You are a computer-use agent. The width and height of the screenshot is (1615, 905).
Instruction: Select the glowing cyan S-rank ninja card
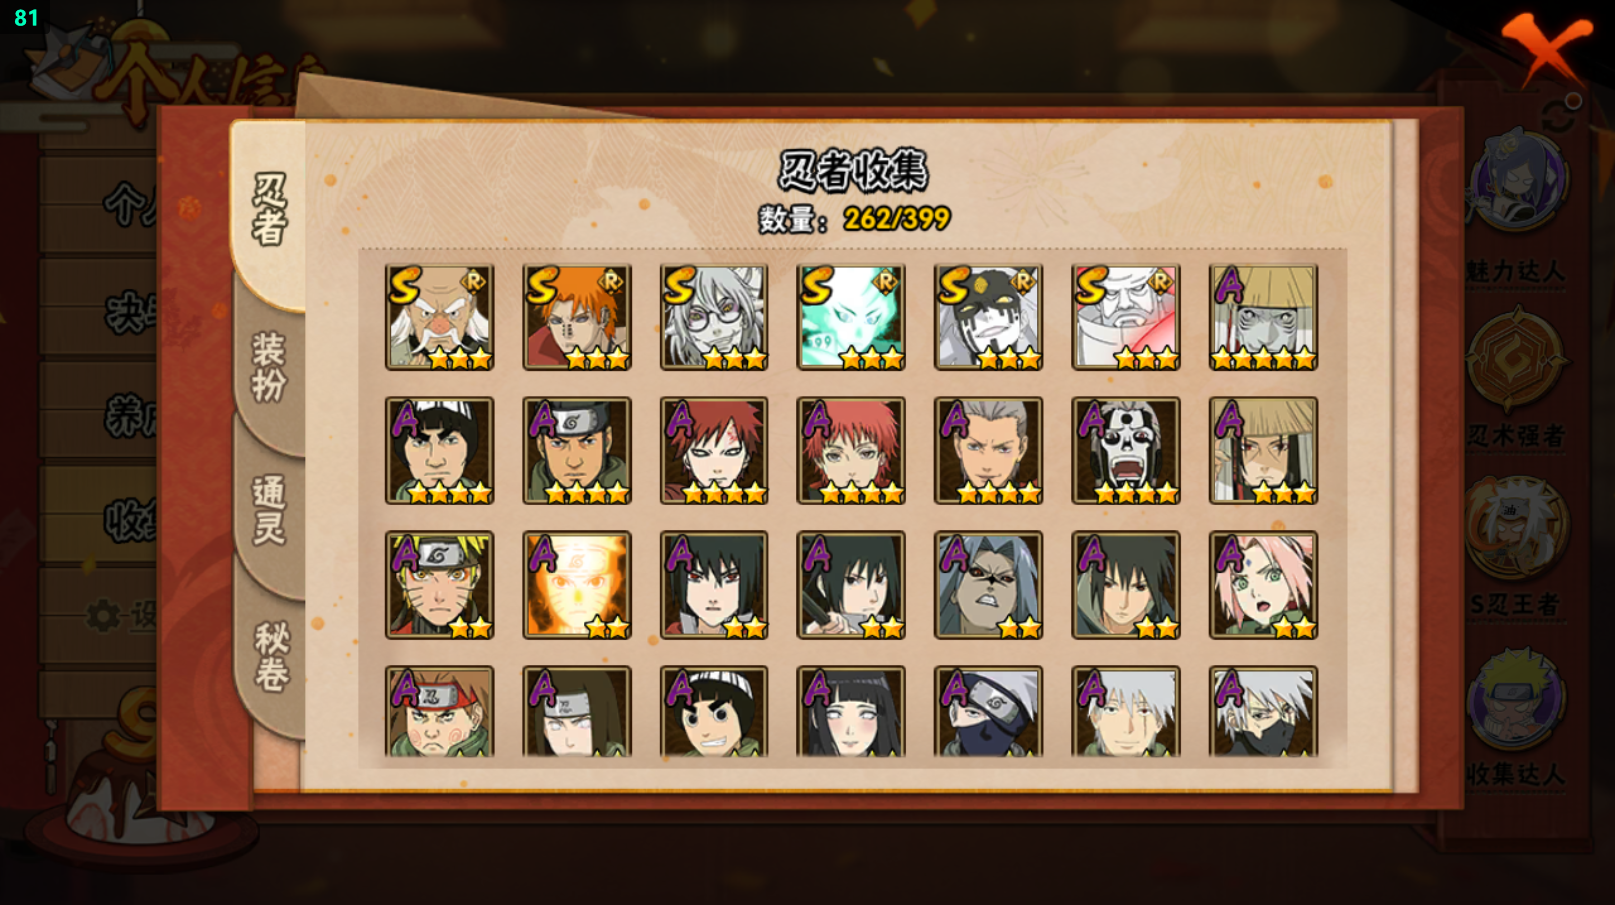pyautogui.click(x=851, y=317)
